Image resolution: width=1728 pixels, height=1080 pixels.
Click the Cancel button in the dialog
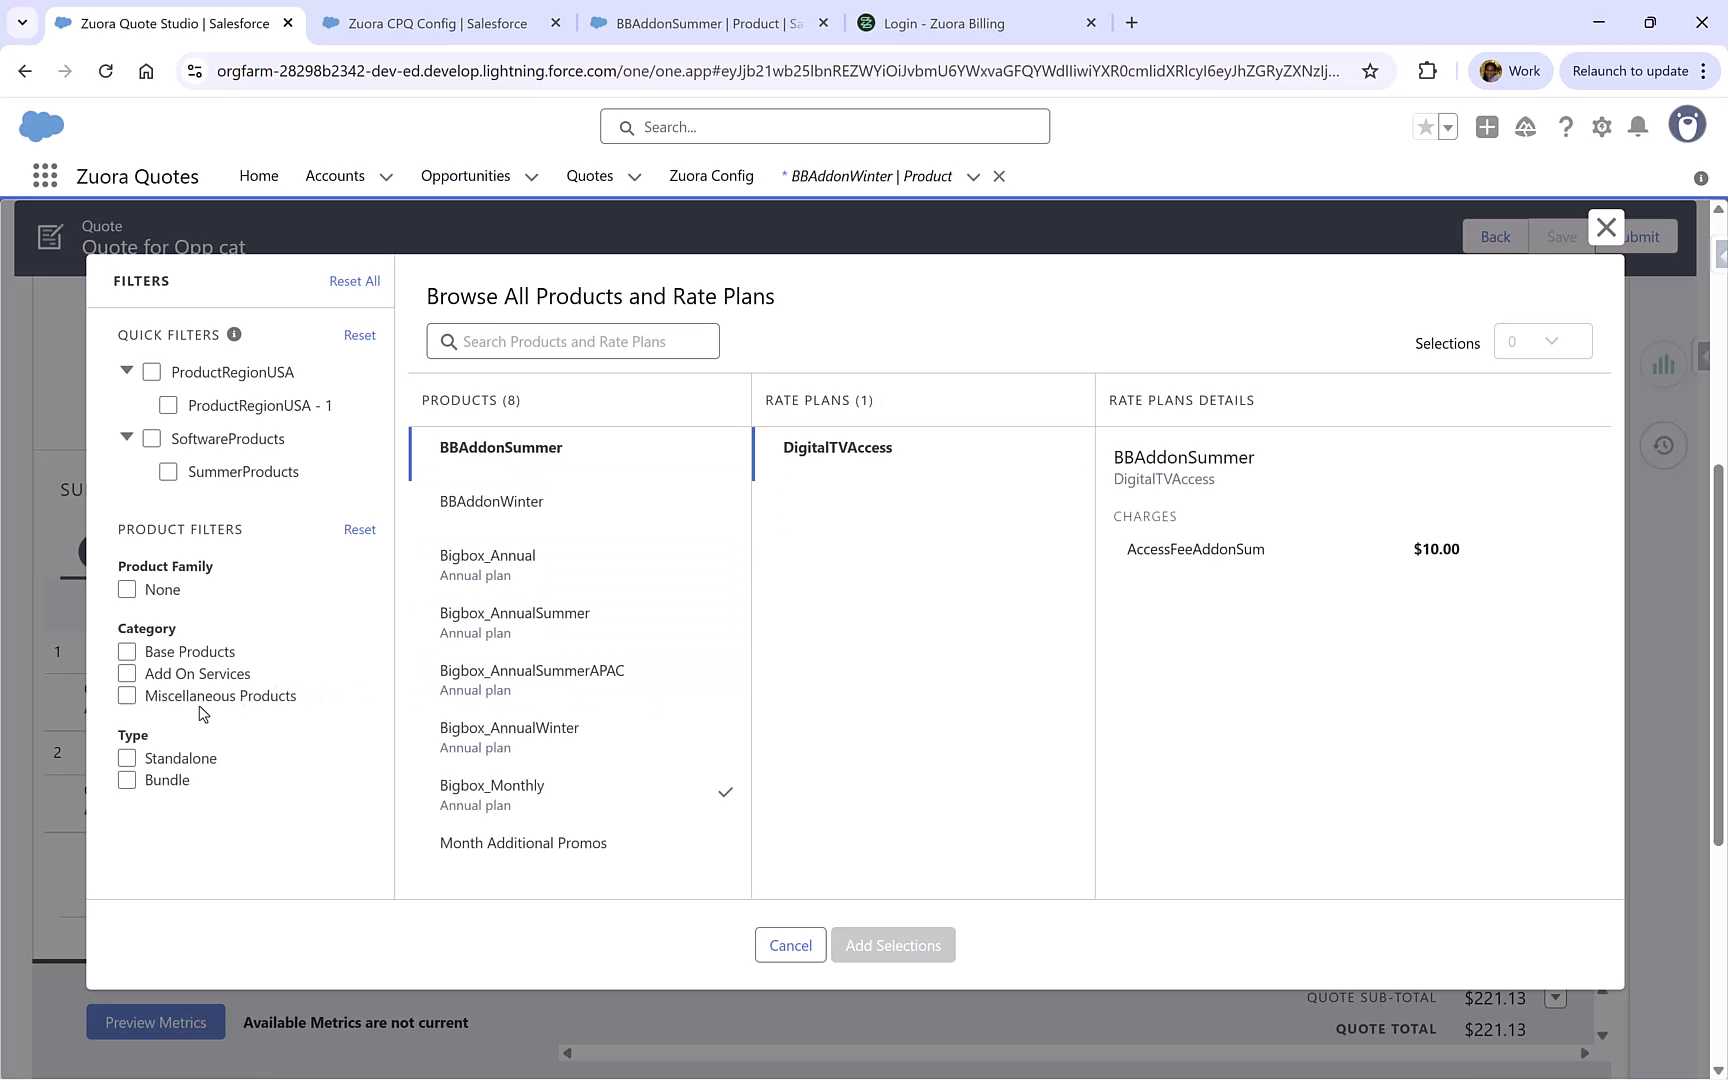pyautogui.click(x=790, y=944)
